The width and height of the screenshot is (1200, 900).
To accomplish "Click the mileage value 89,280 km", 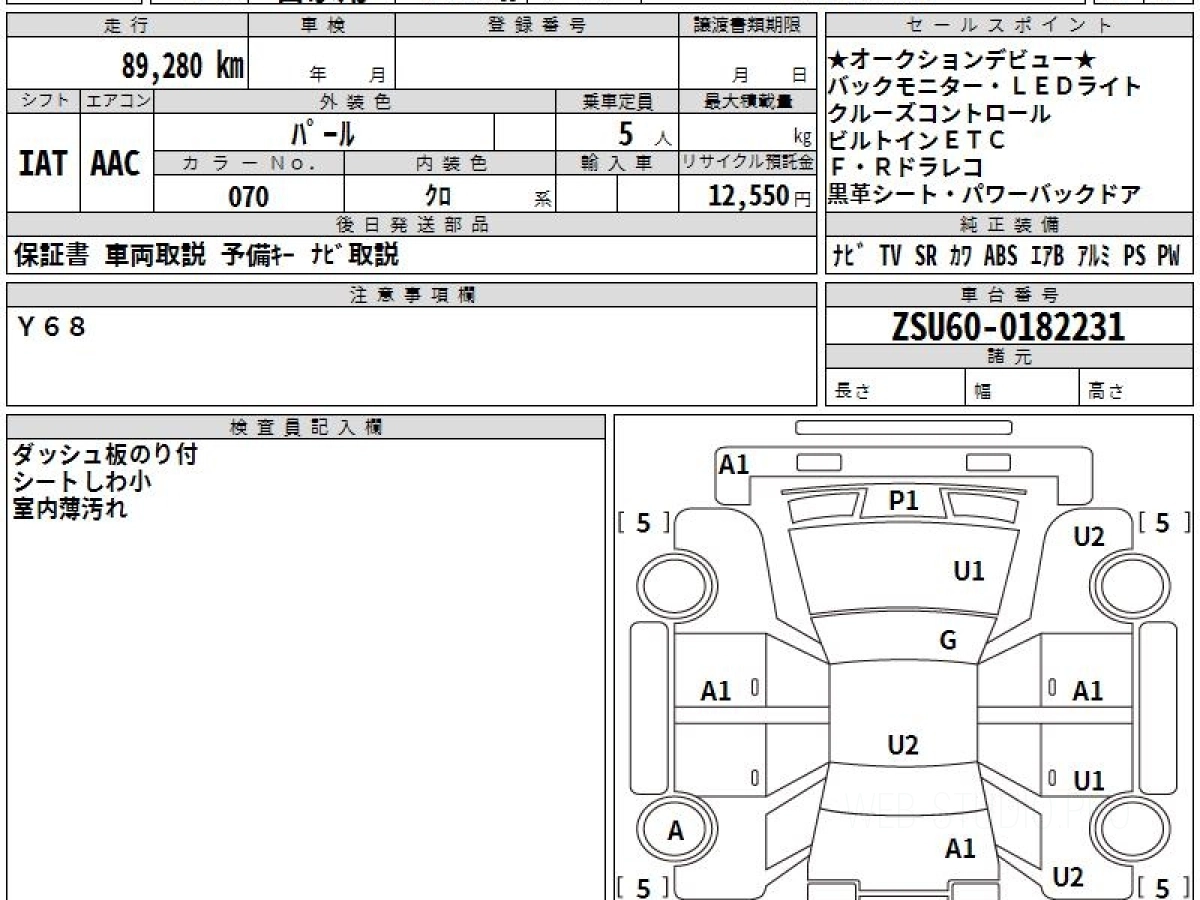I will point(182,66).
